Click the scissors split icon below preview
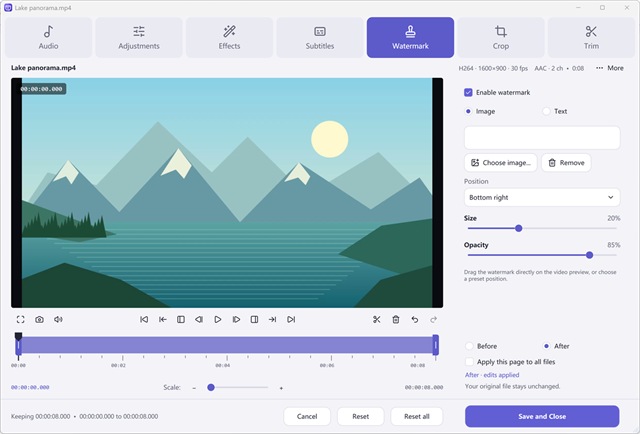640x434 pixels. (x=377, y=319)
